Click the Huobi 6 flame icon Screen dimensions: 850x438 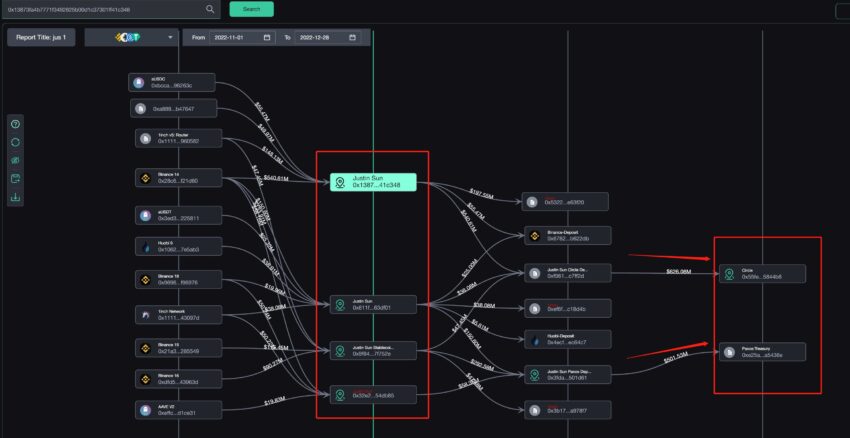[144, 245]
